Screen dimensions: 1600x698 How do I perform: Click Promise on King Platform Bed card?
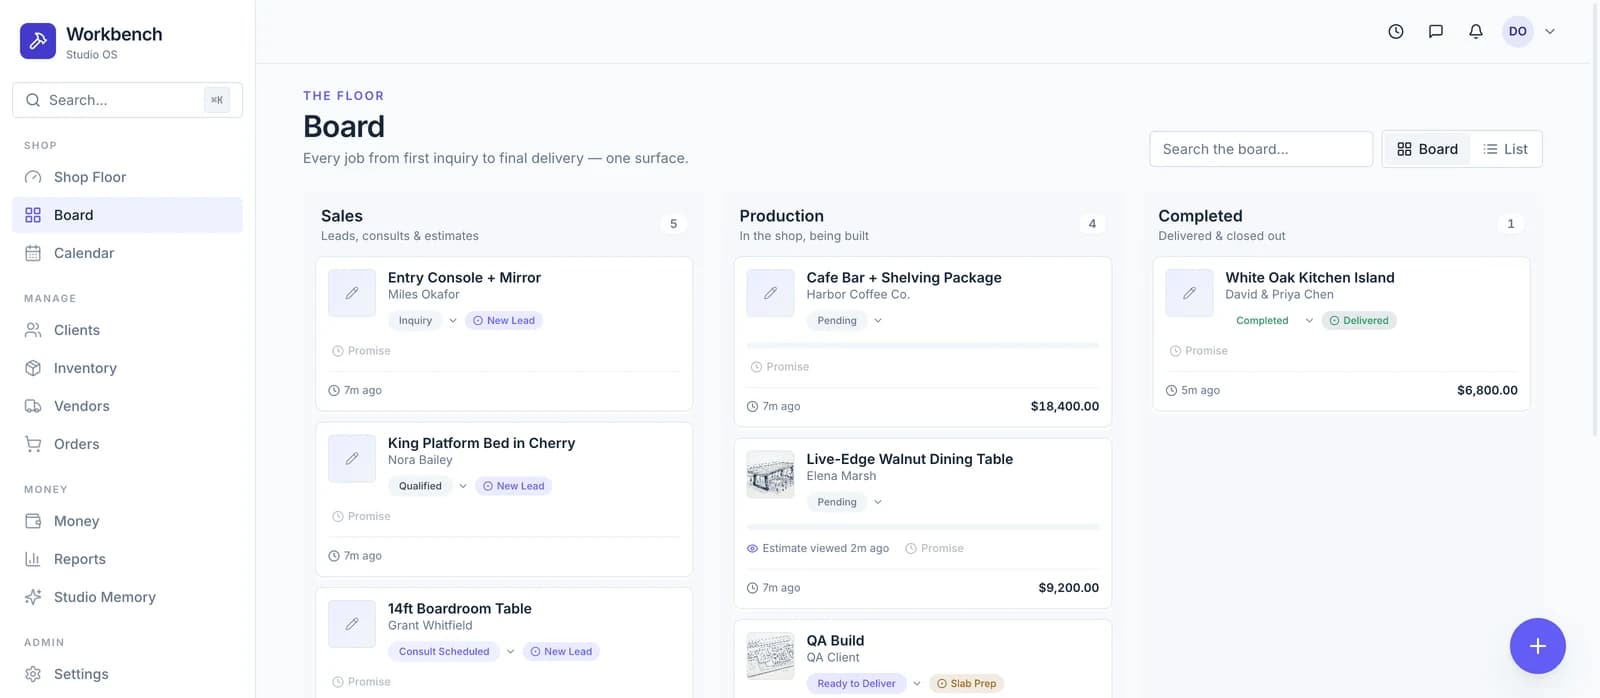tap(361, 516)
